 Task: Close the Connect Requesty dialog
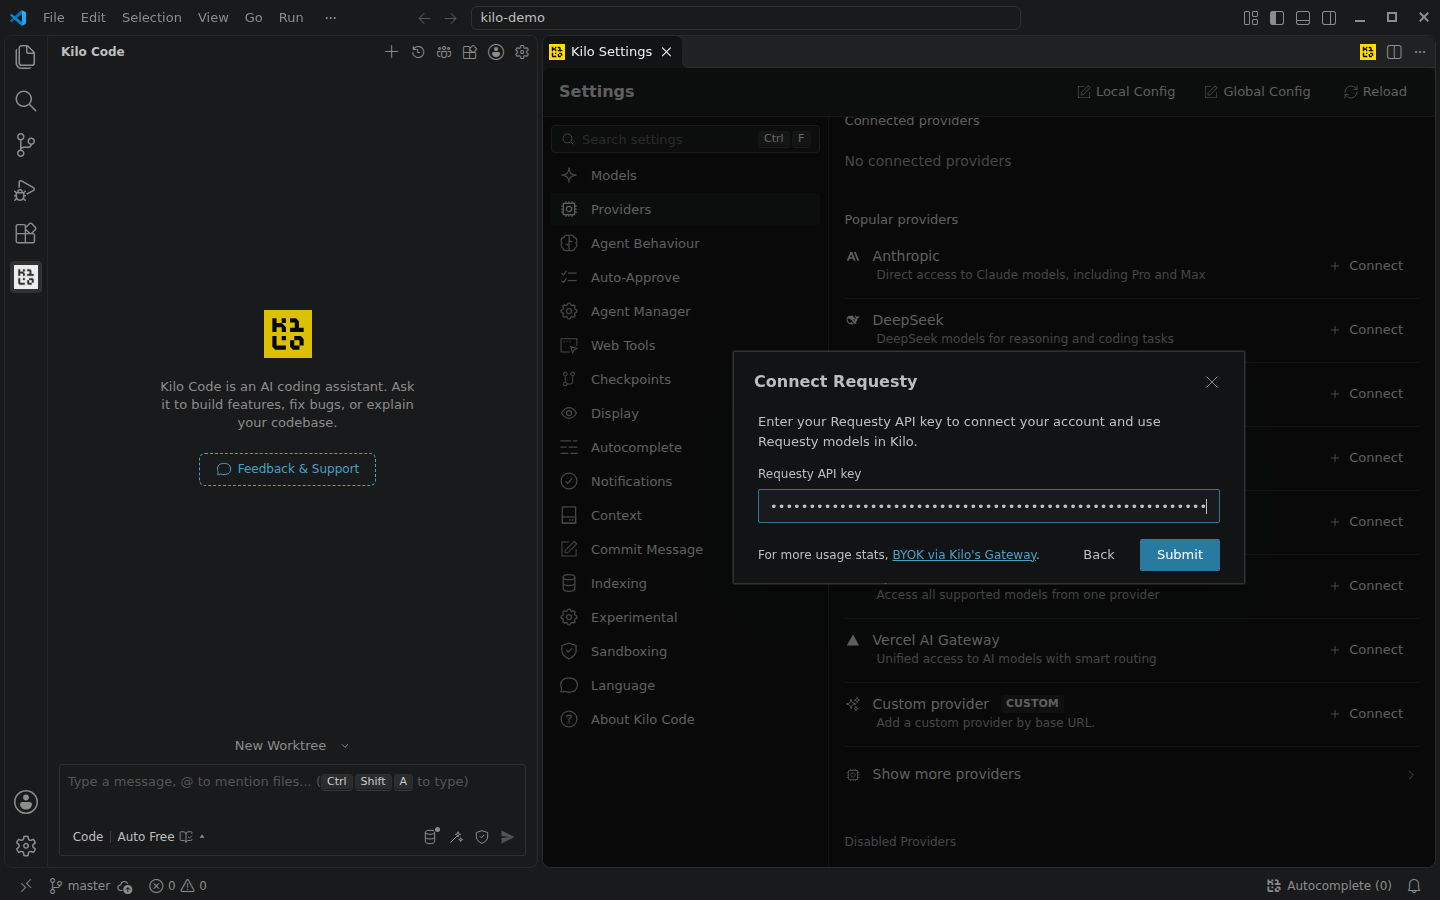[x=1212, y=382]
